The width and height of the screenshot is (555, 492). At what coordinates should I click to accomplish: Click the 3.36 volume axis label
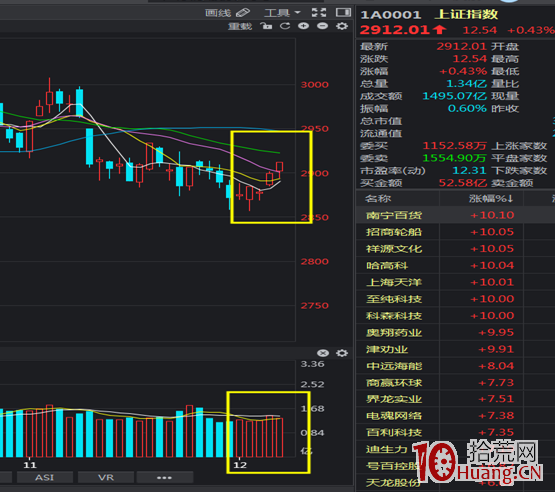pyautogui.click(x=312, y=364)
